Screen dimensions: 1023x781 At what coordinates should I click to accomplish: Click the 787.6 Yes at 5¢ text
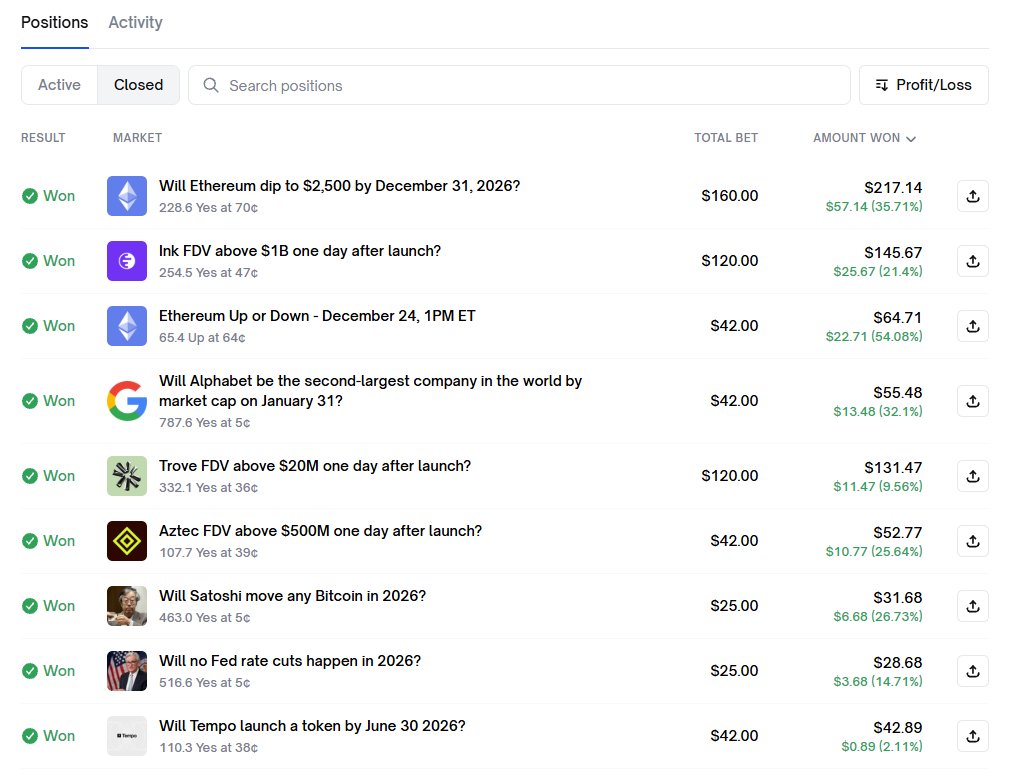(x=204, y=423)
